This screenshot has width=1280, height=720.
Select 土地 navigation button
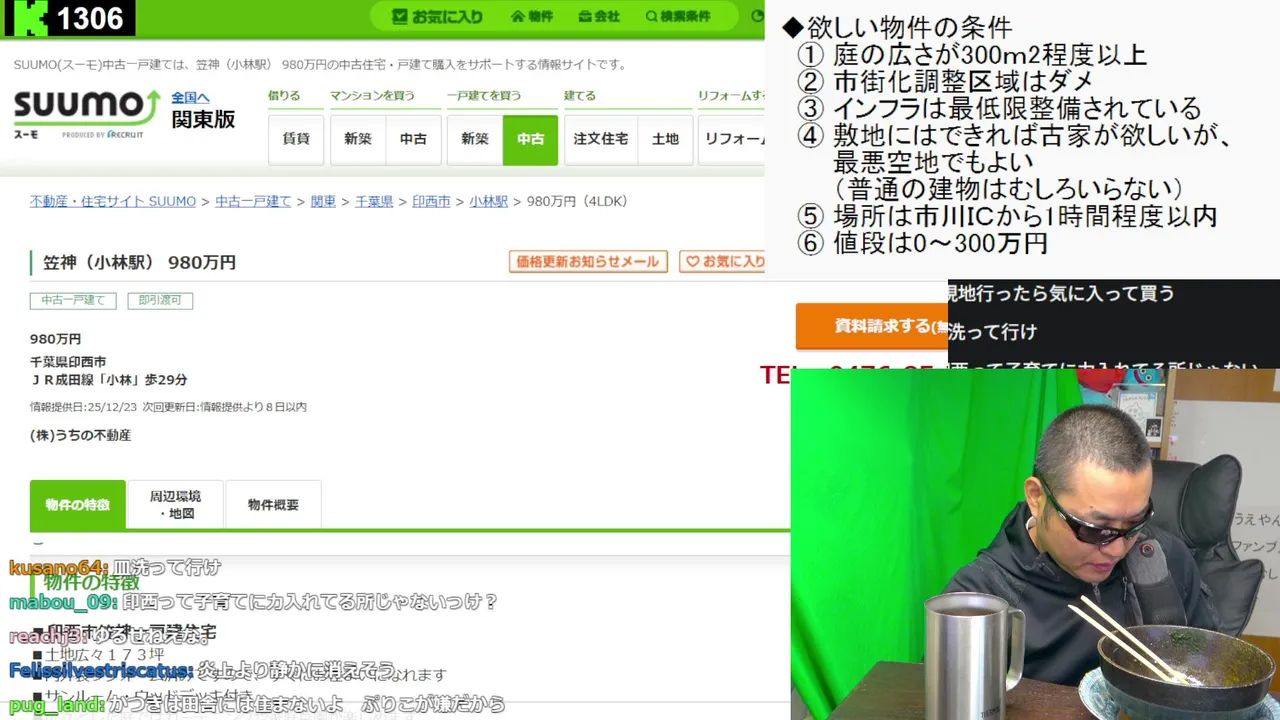click(x=665, y=139)
